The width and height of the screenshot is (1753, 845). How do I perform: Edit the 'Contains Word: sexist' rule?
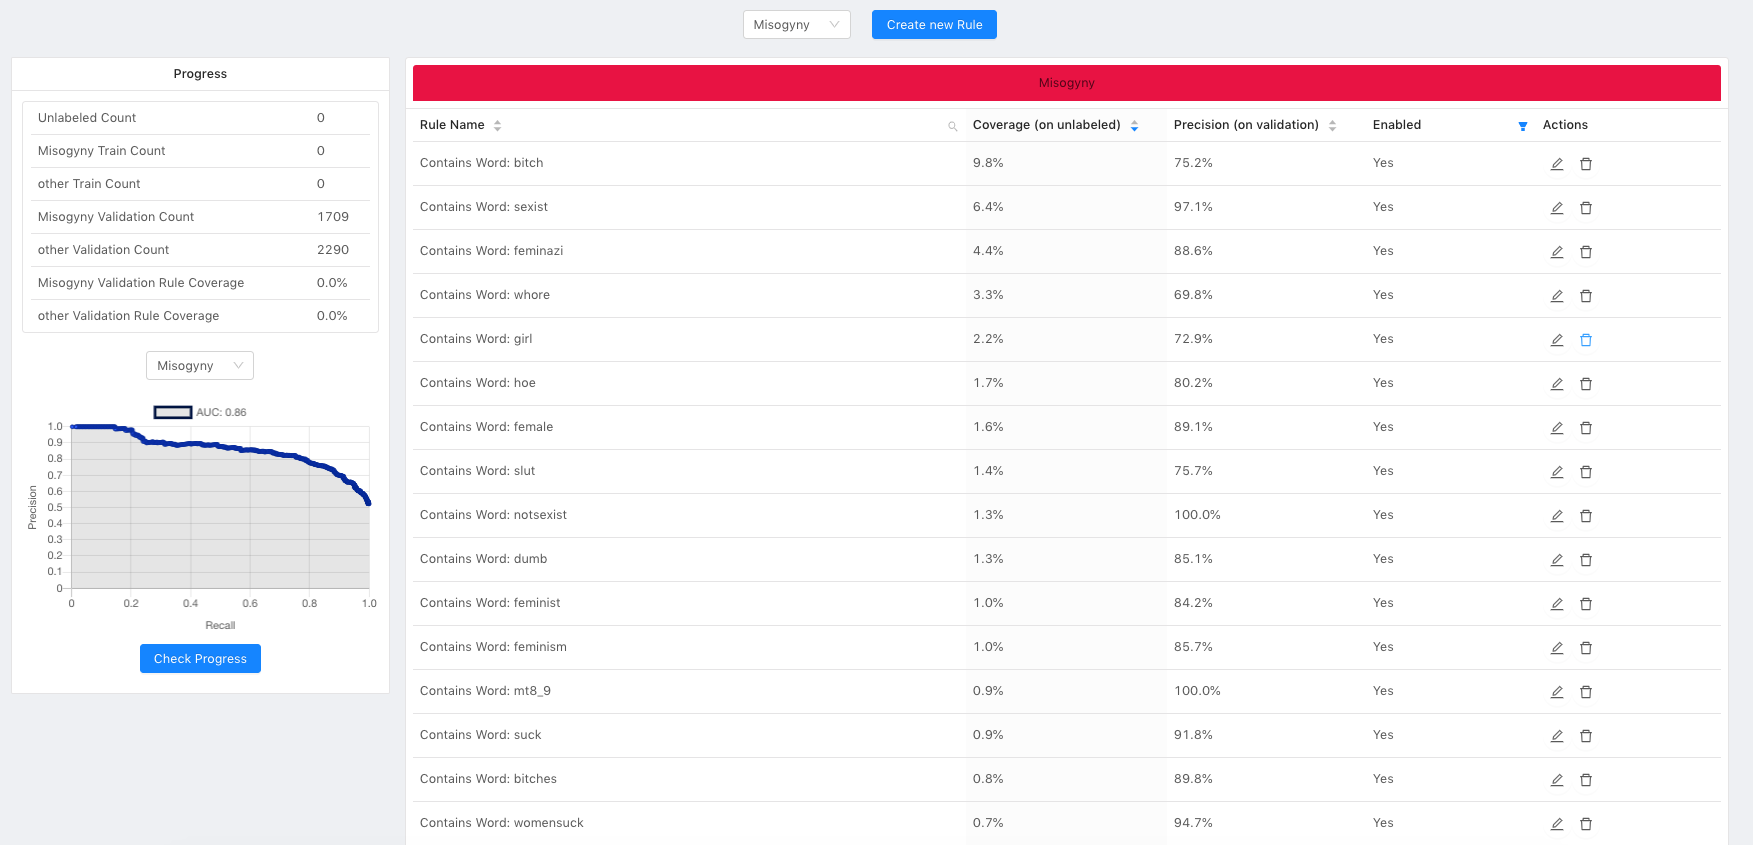pos(1557,208)
